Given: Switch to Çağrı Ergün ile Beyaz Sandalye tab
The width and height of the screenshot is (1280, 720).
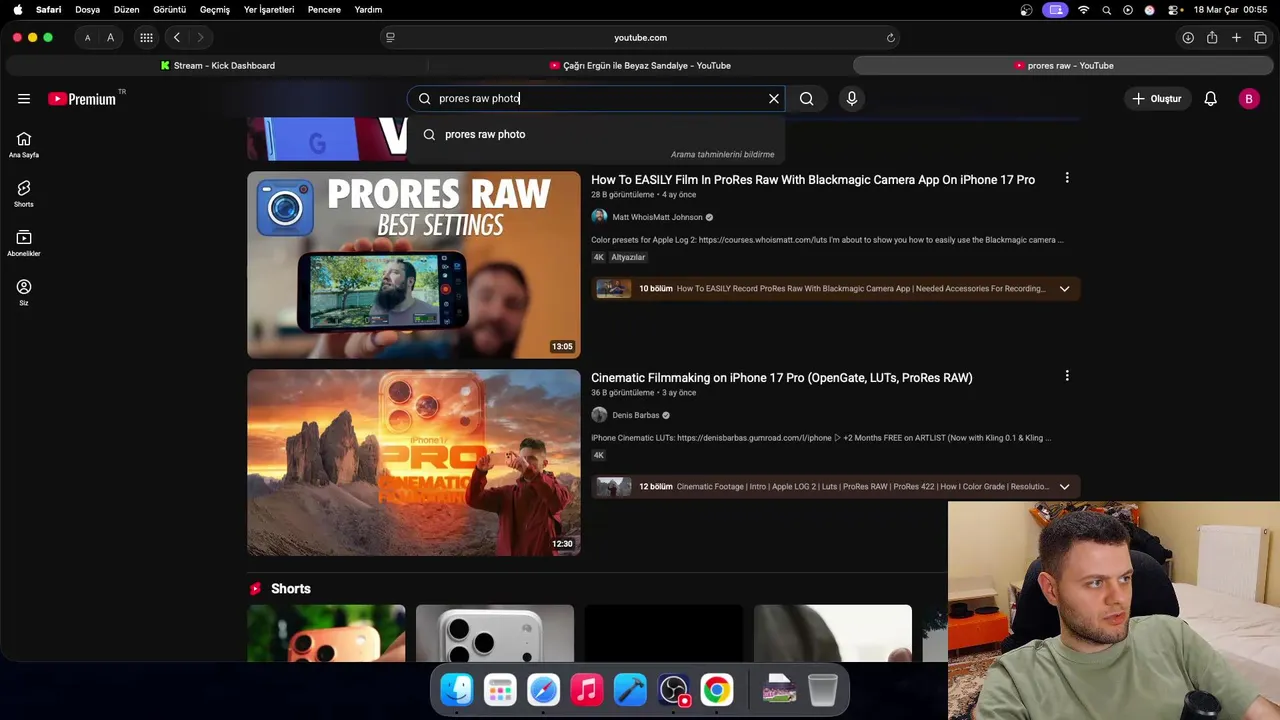Looking at the screenshot, I should tap(640, 66).
